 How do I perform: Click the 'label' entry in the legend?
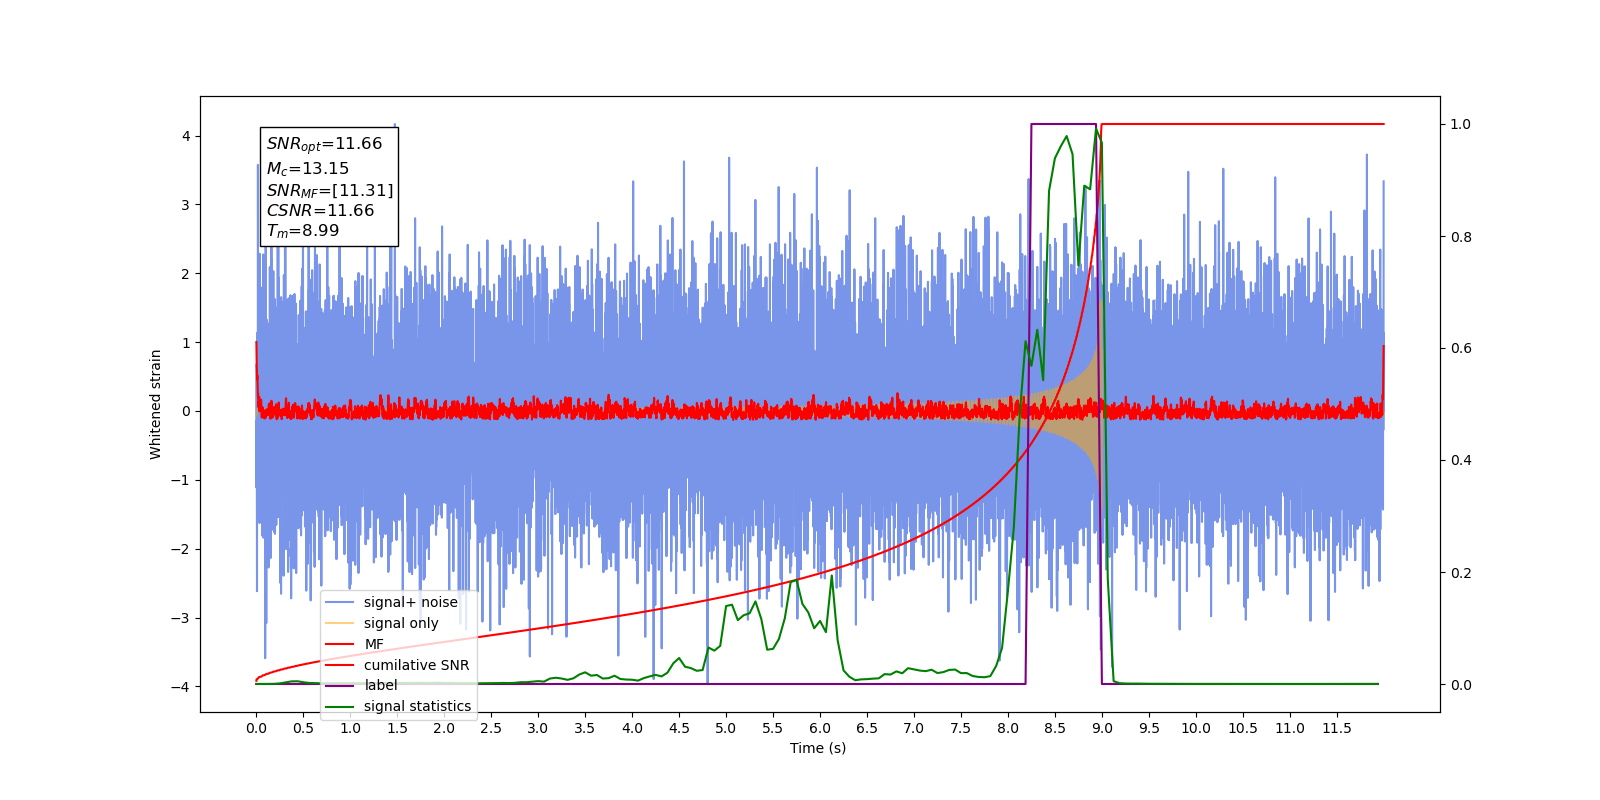click(380, 685)
